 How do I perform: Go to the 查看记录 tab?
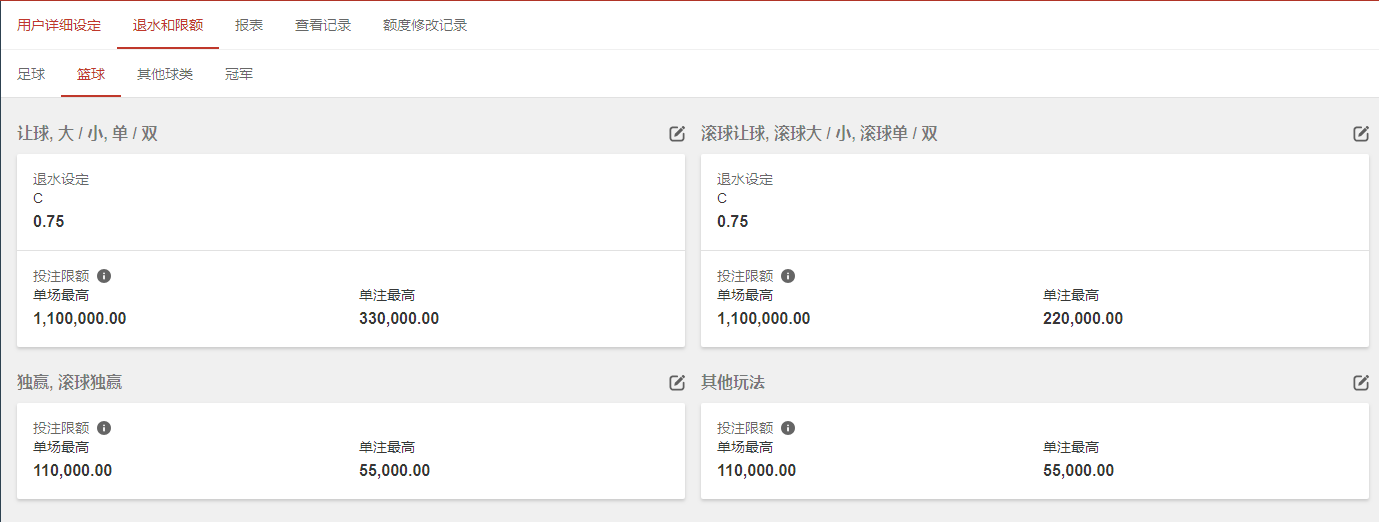[323, 25]
